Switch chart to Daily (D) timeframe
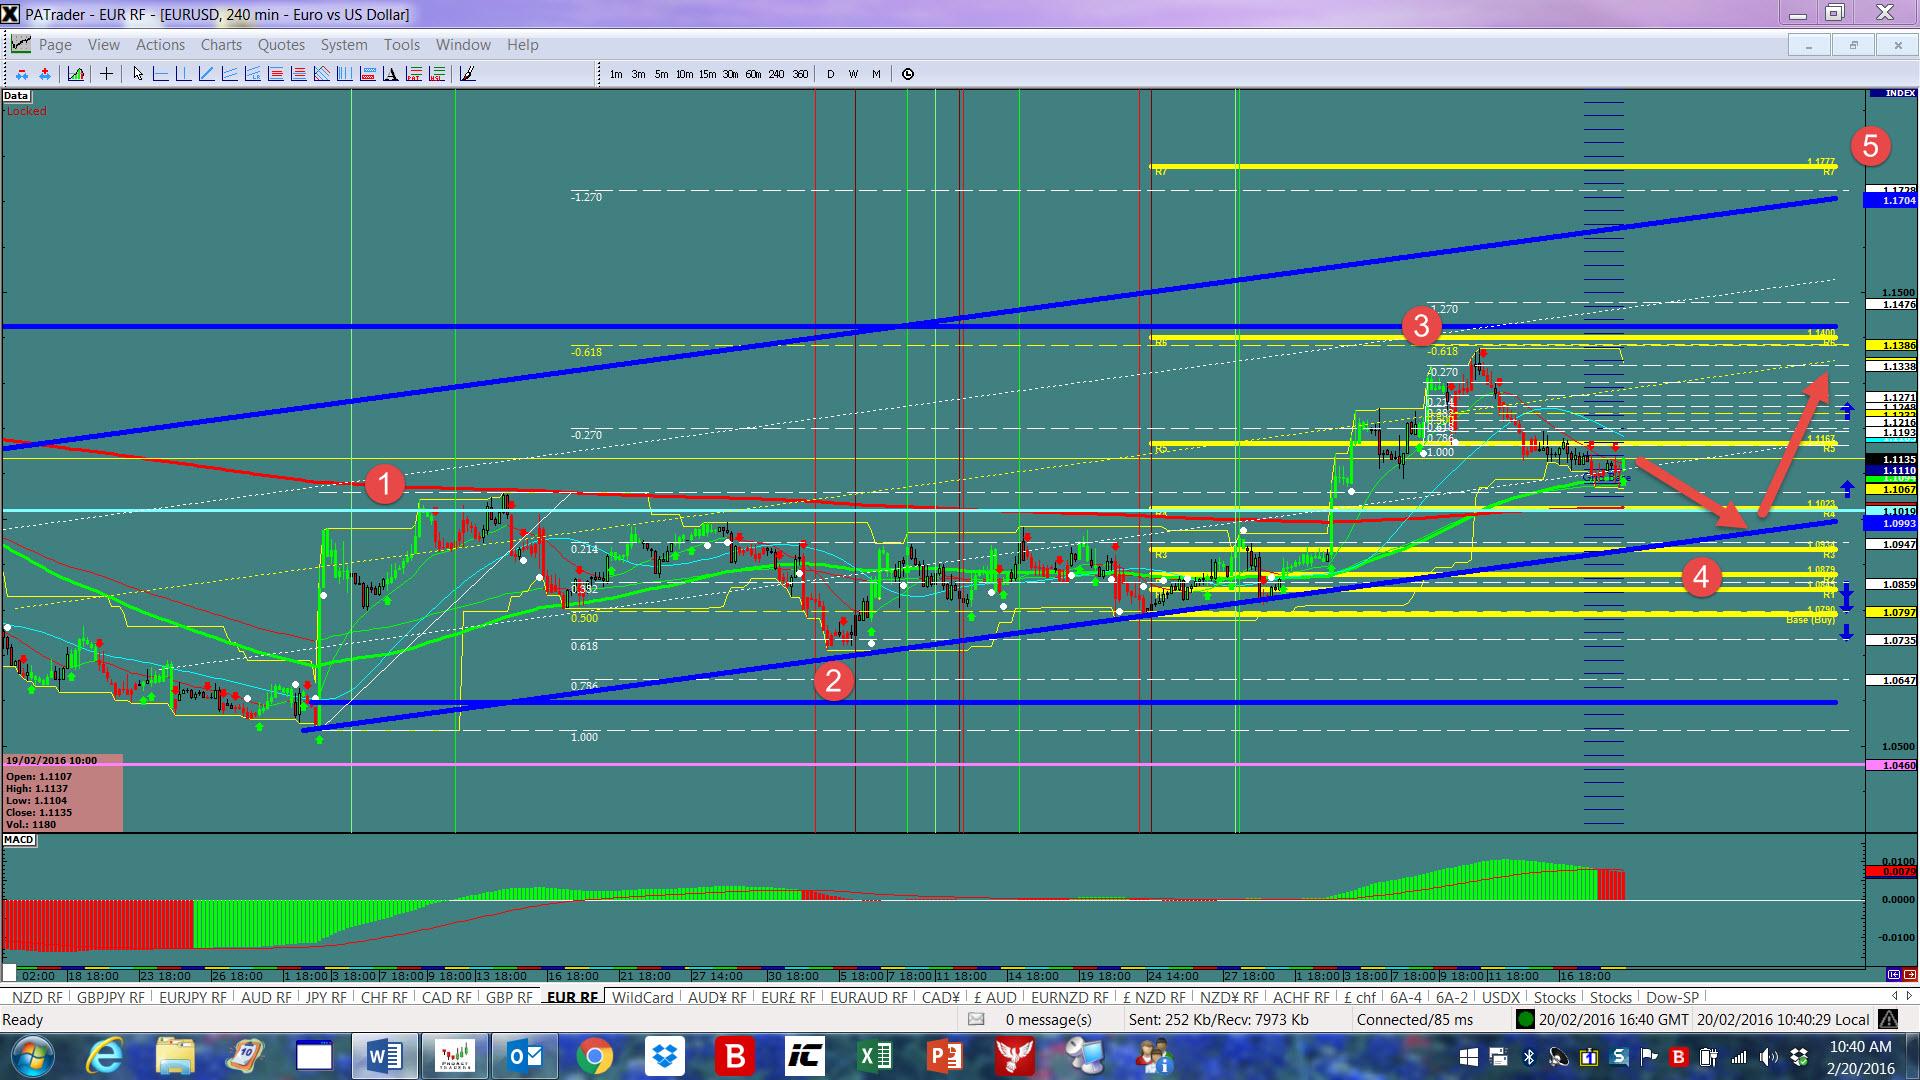This screenshot has width=1920, height=1080. tap(830, 74)
